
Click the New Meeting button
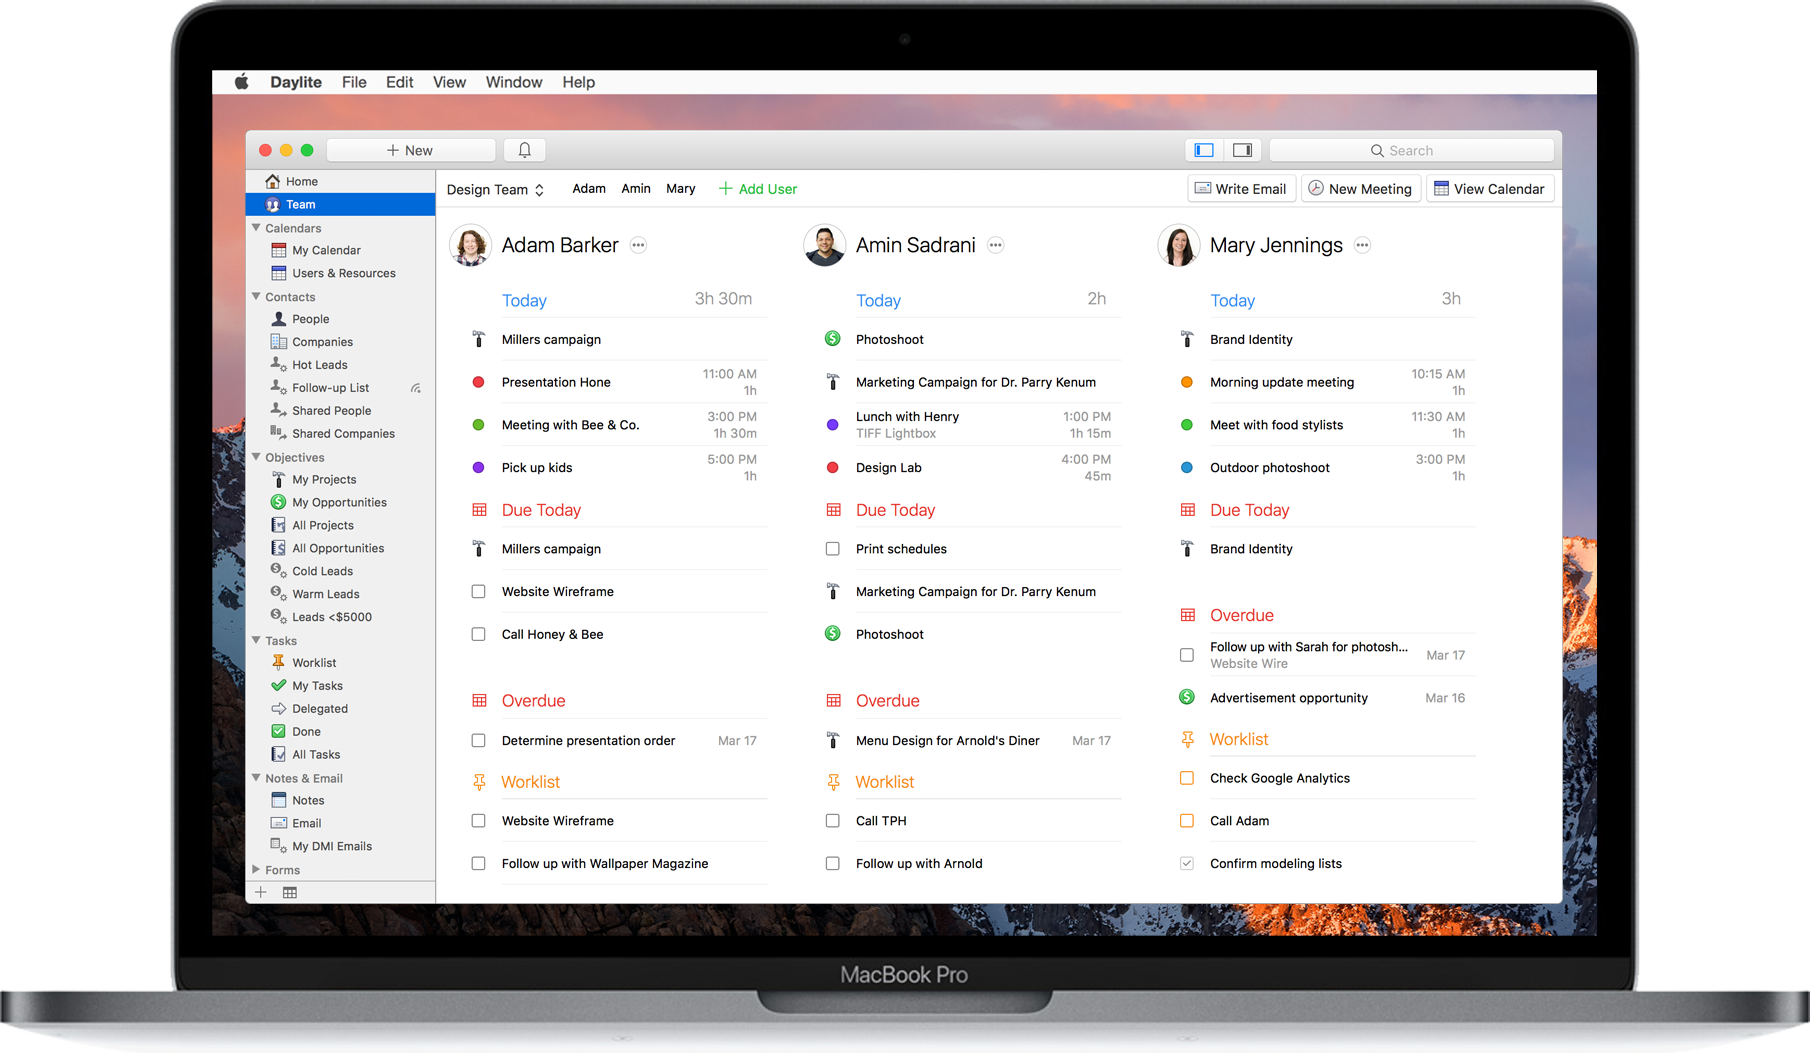[1360, 189]
